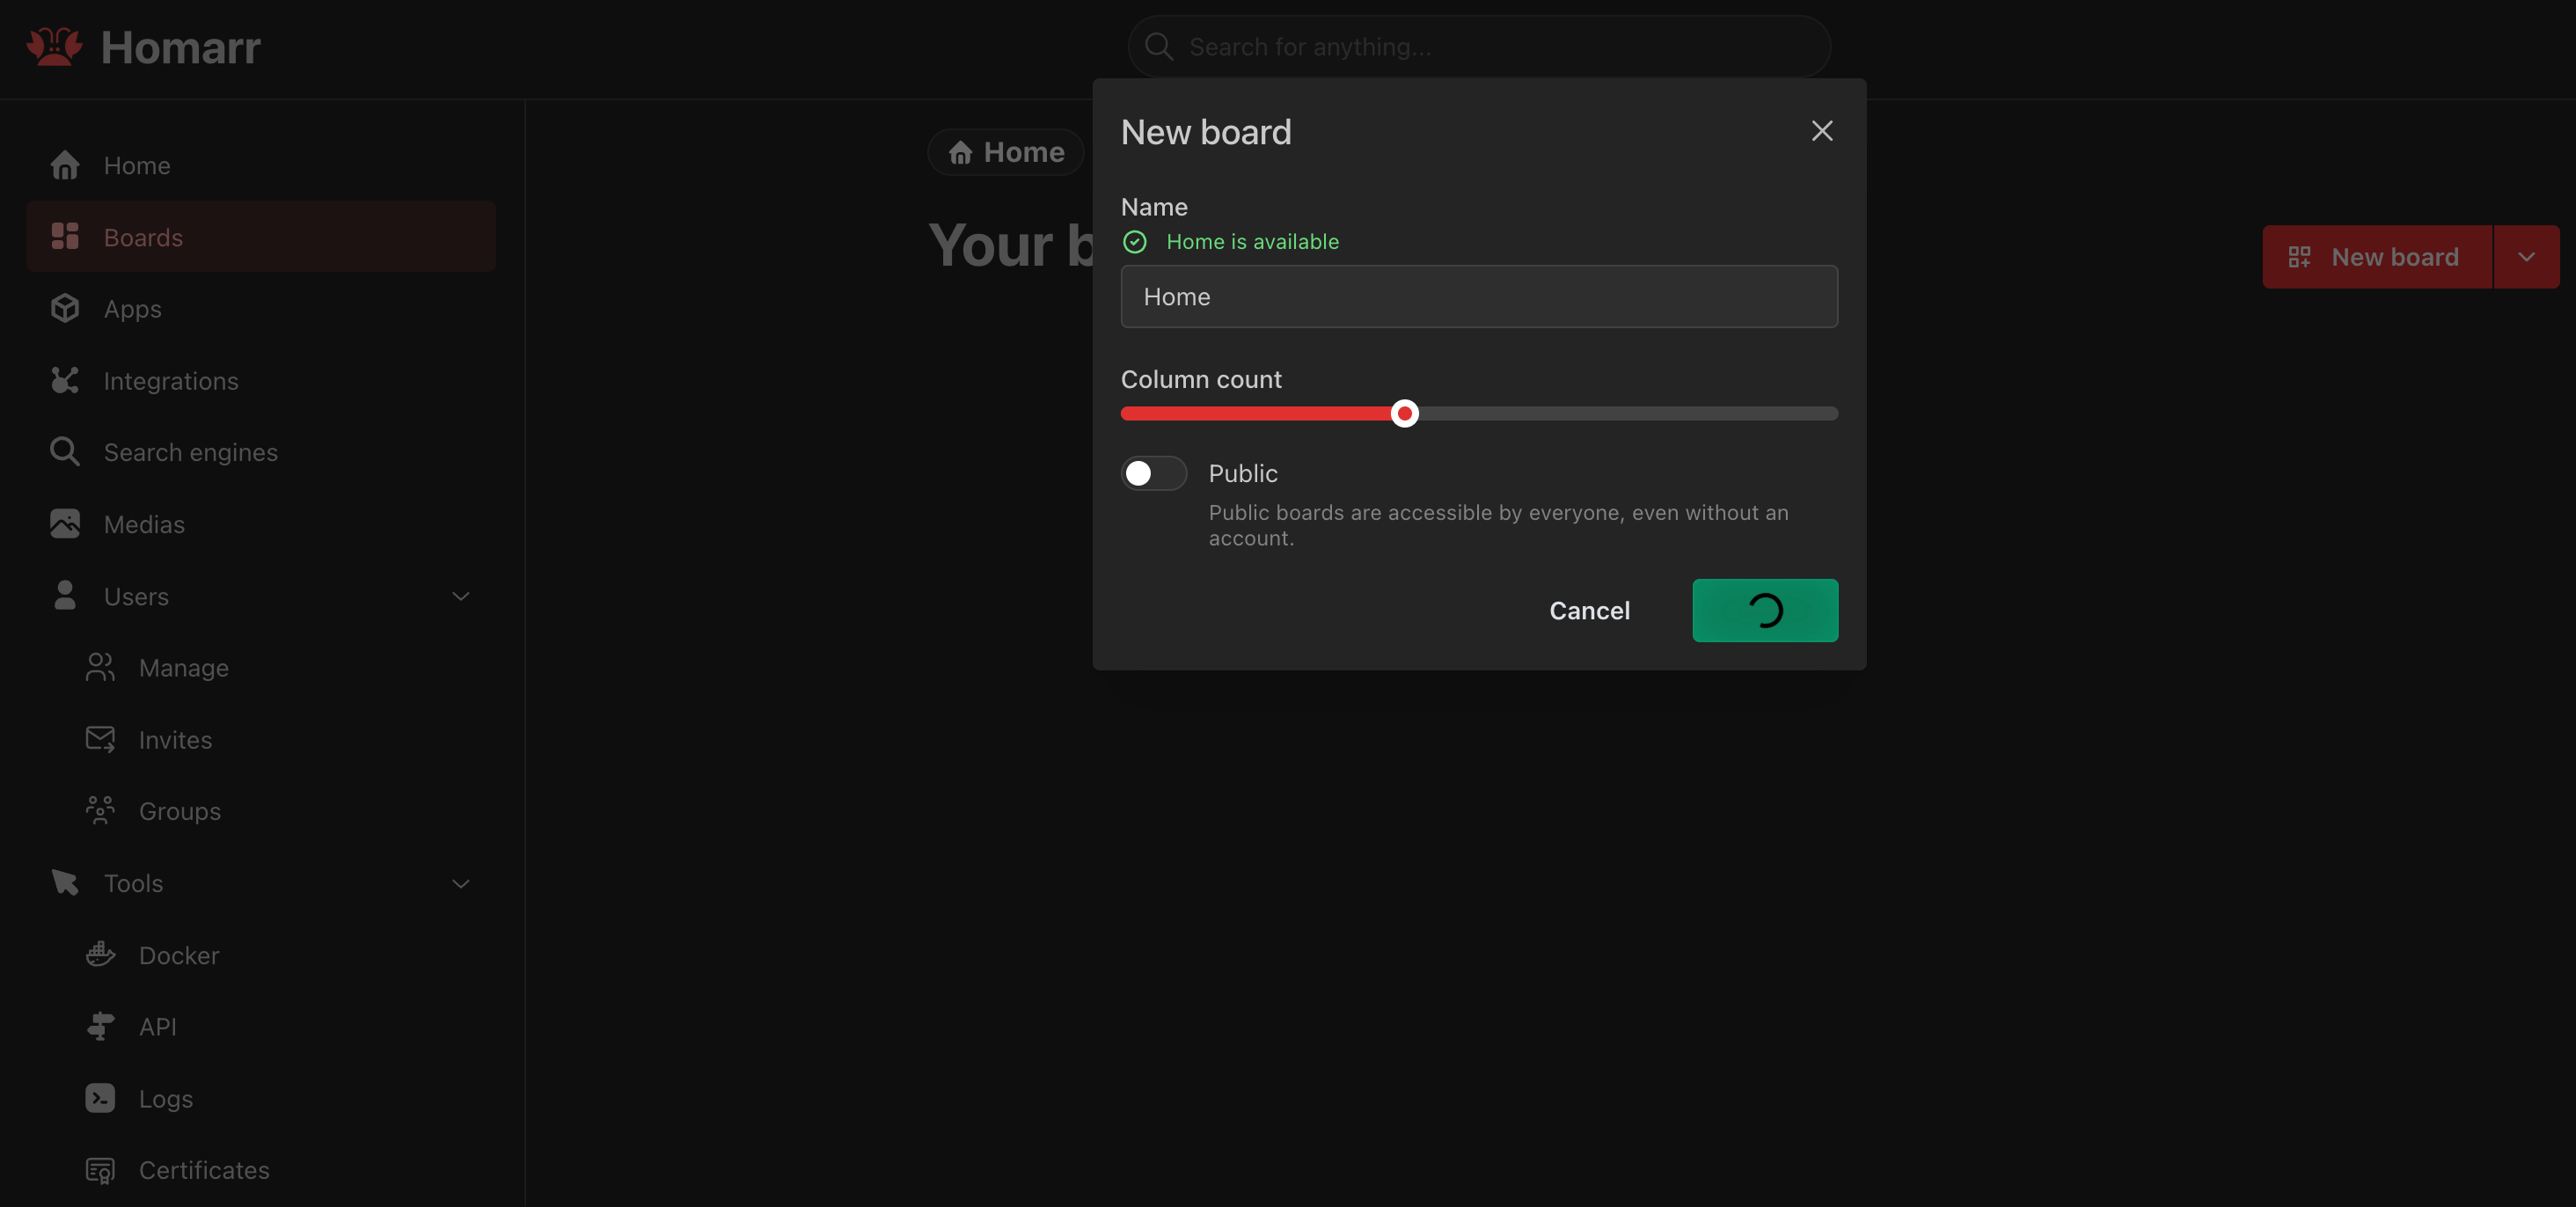Open the Search engines page
This screenshot has width=2576, height=1207.
261,452
